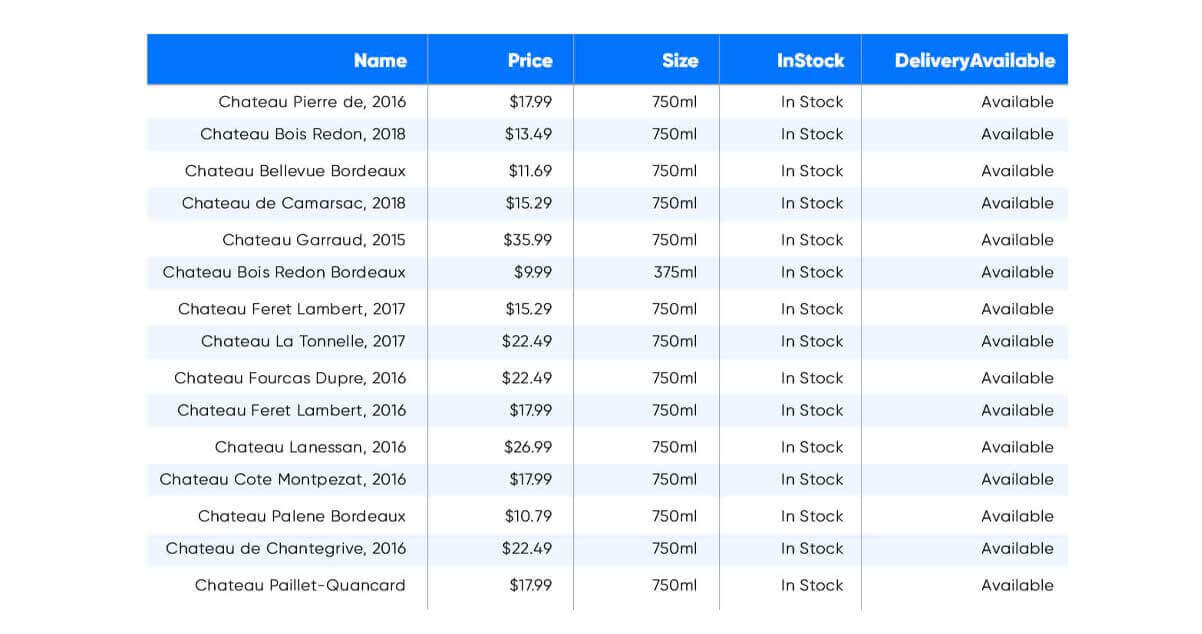Select the Chateau Bois Redon, 2018 name
Image resolution: width=1202 pixels, height=634 pixels.
click(303, 134)
